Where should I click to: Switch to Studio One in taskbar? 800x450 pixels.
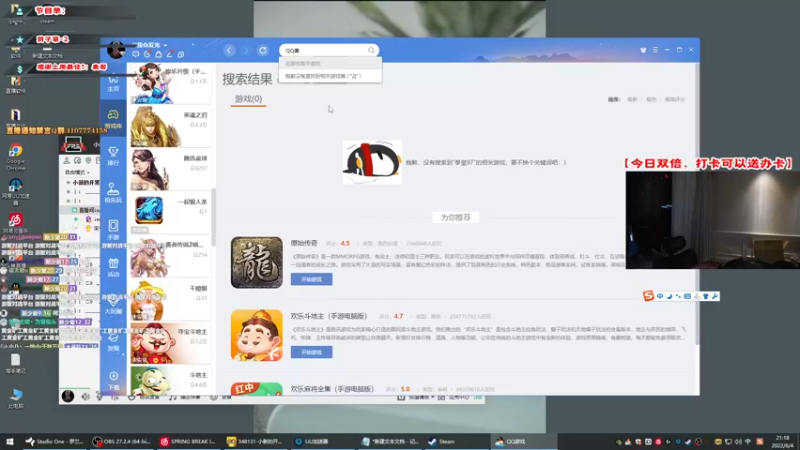54,441
